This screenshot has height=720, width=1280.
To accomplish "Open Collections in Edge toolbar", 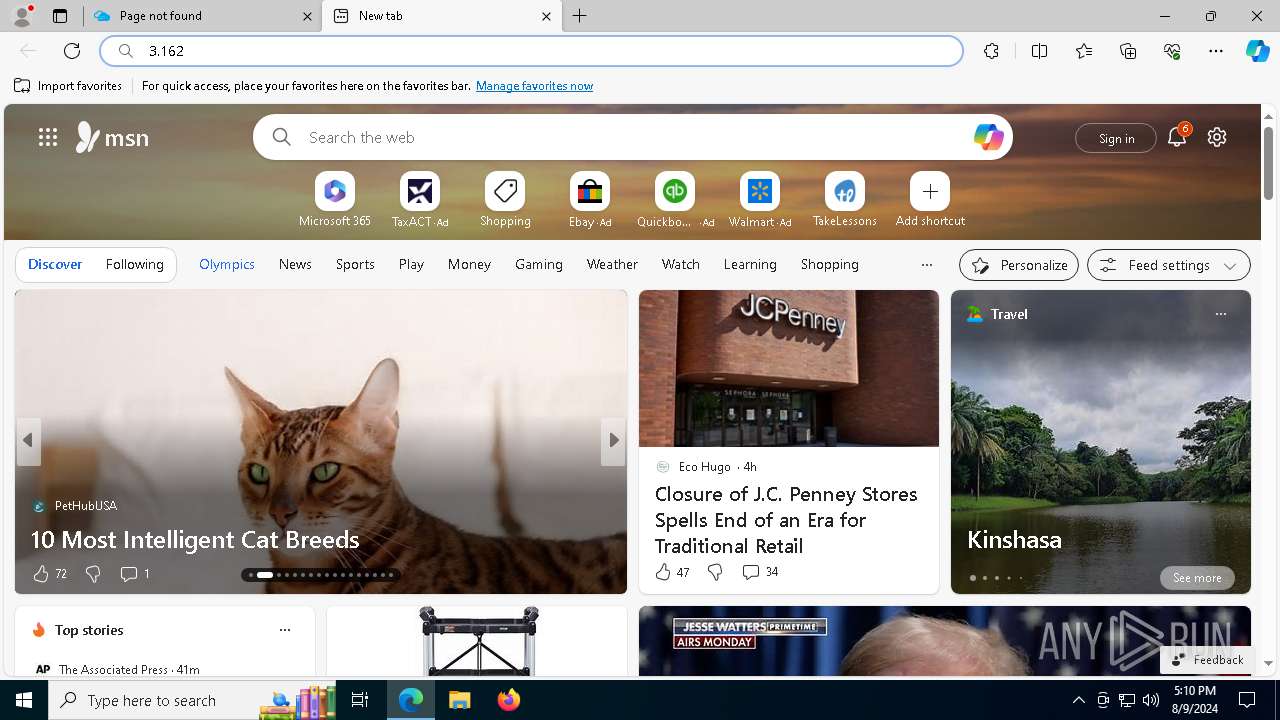I will tap(1128, 51).
